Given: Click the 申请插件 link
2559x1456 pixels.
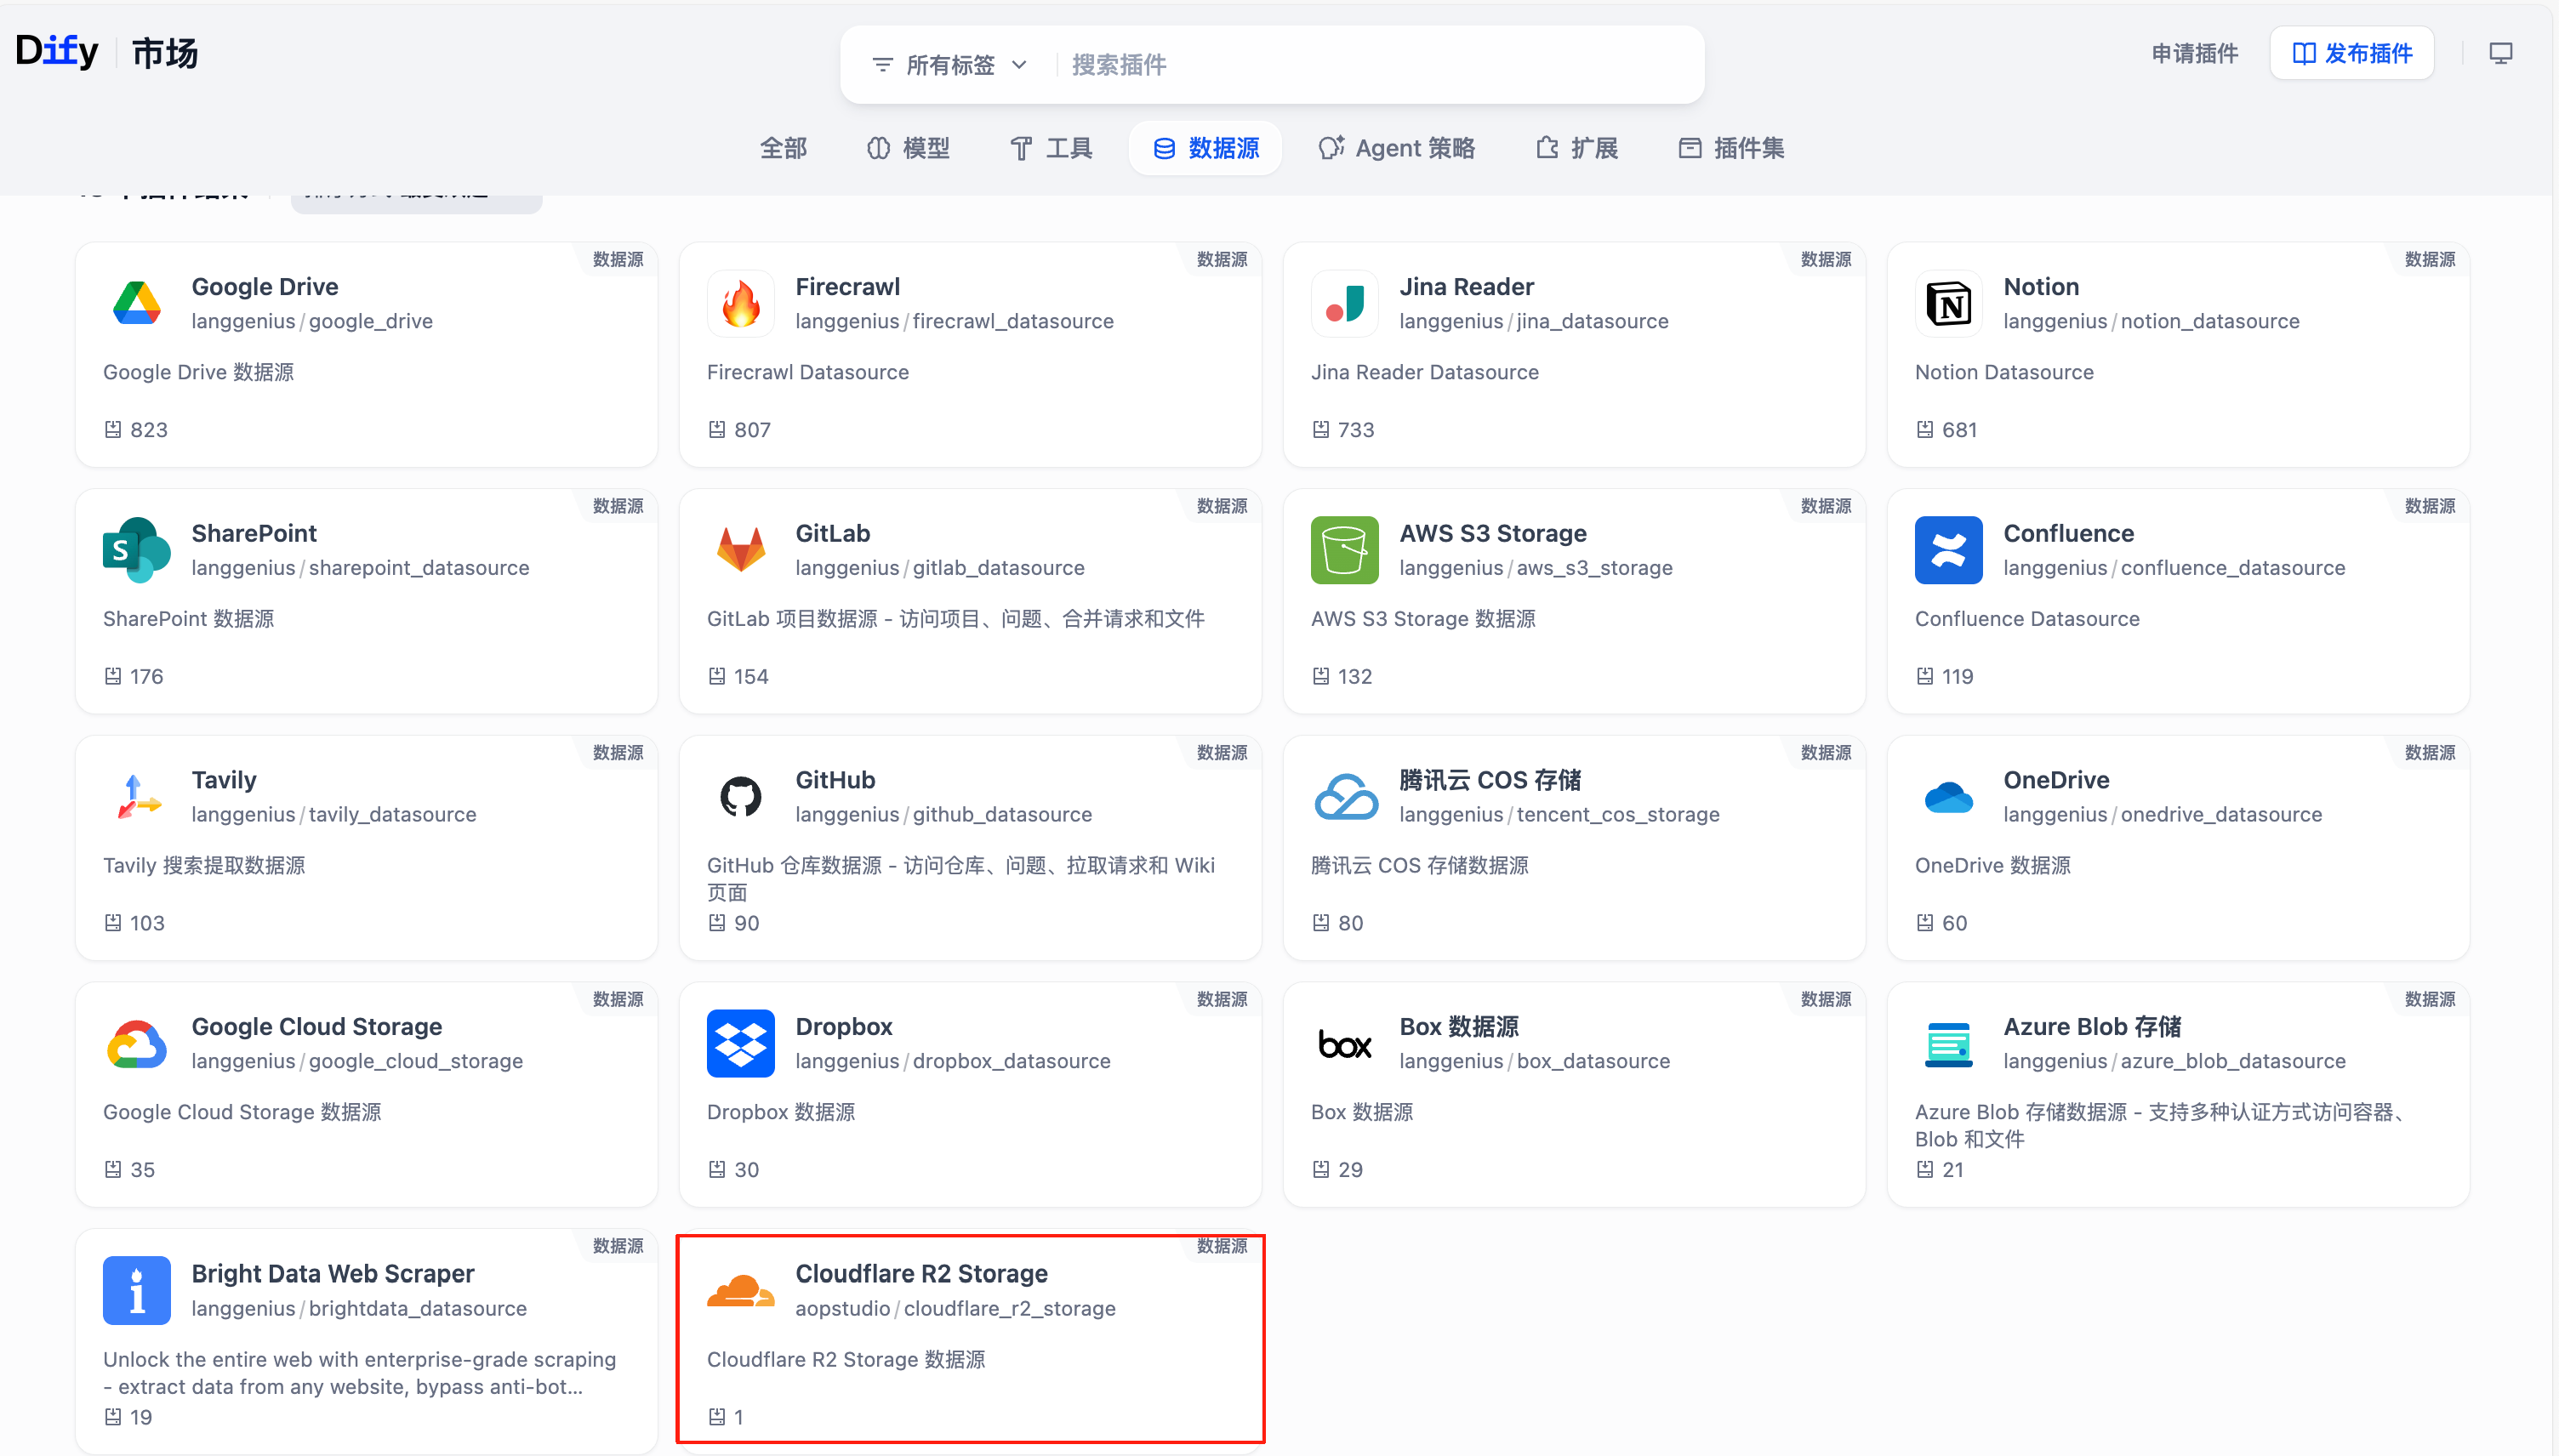Looking at the screenshot, I should coord(2194,53).
